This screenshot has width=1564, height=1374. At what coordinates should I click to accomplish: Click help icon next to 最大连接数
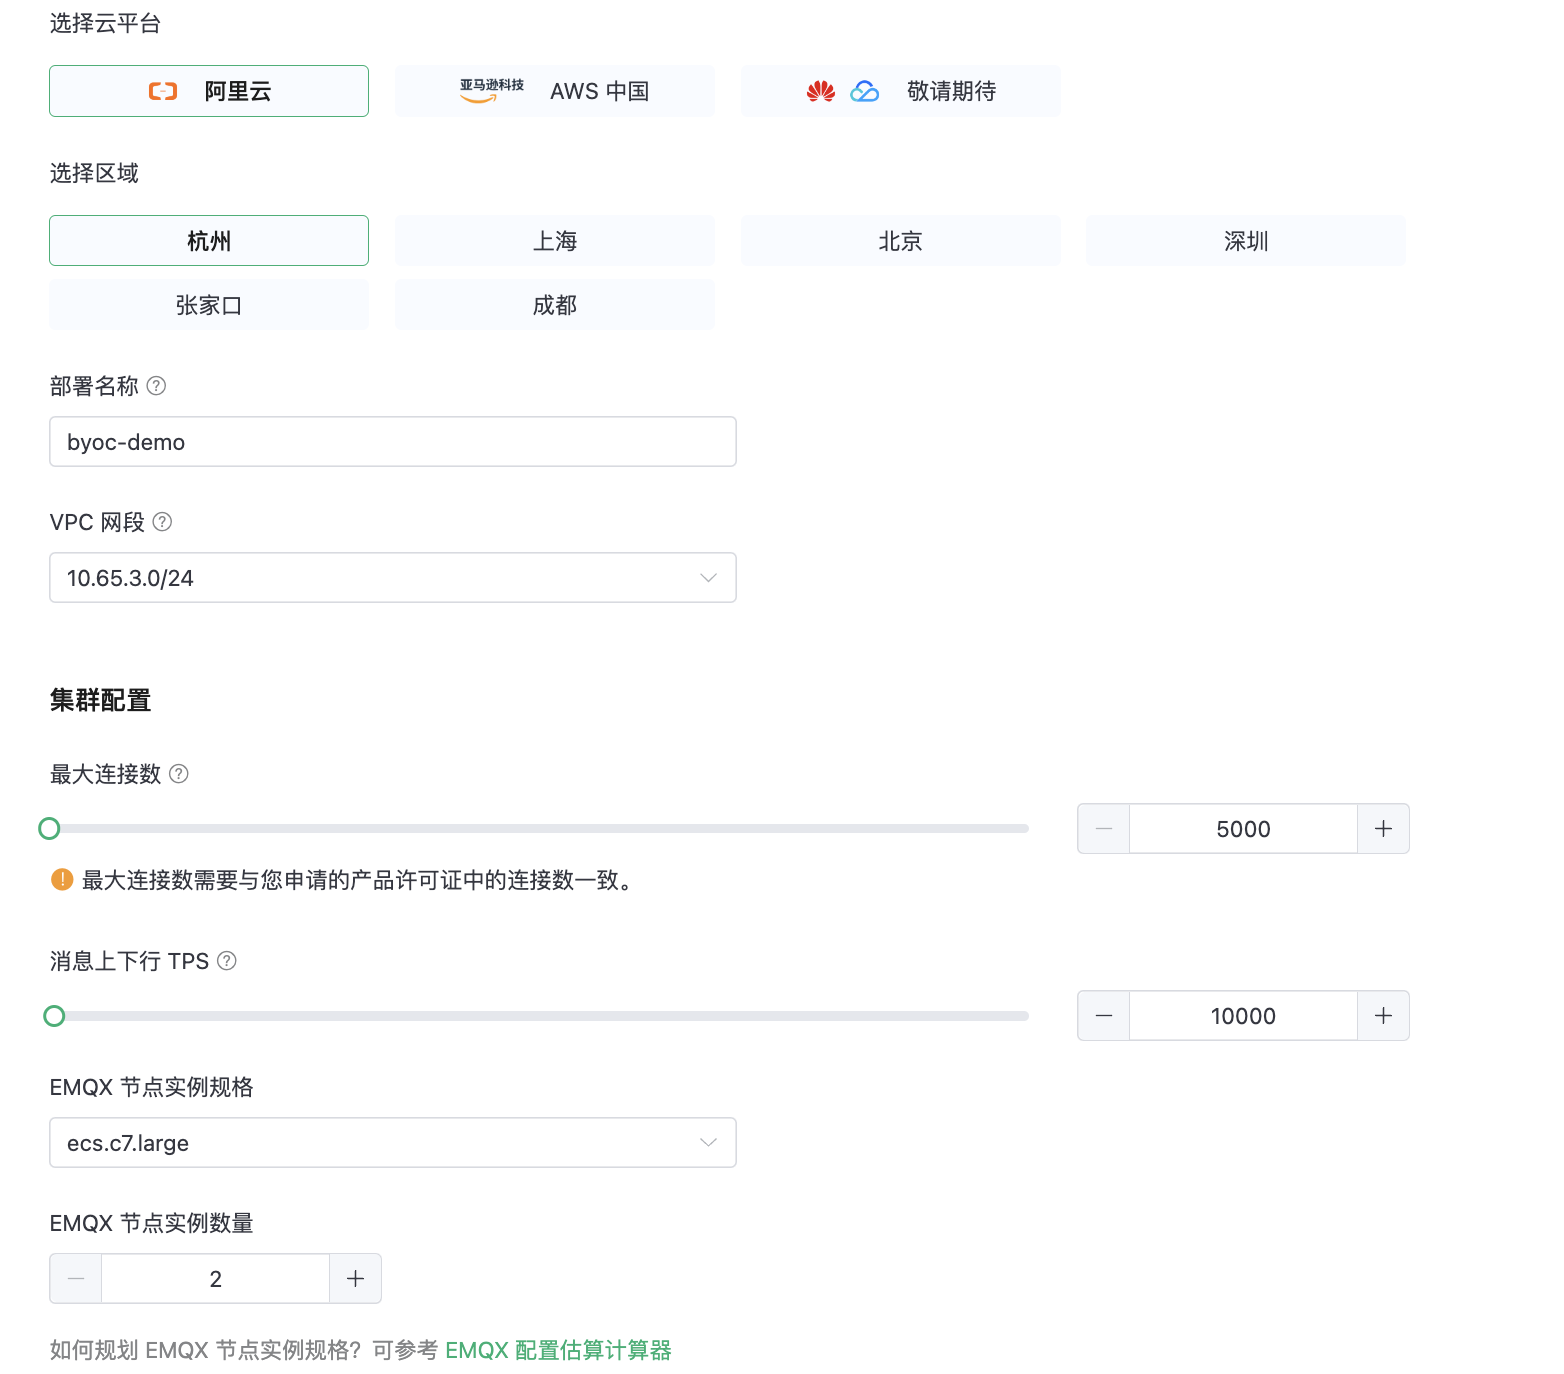(179, 774)
